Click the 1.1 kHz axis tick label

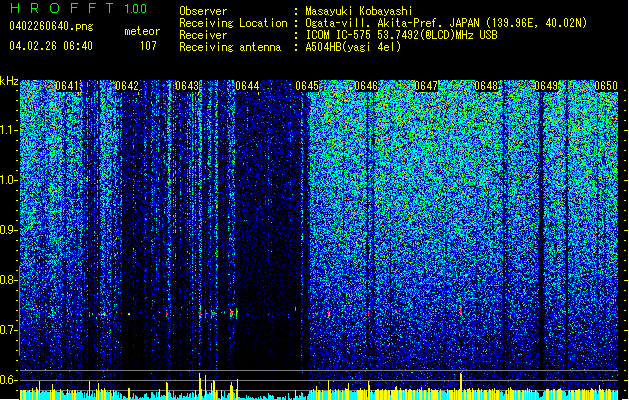9,130
